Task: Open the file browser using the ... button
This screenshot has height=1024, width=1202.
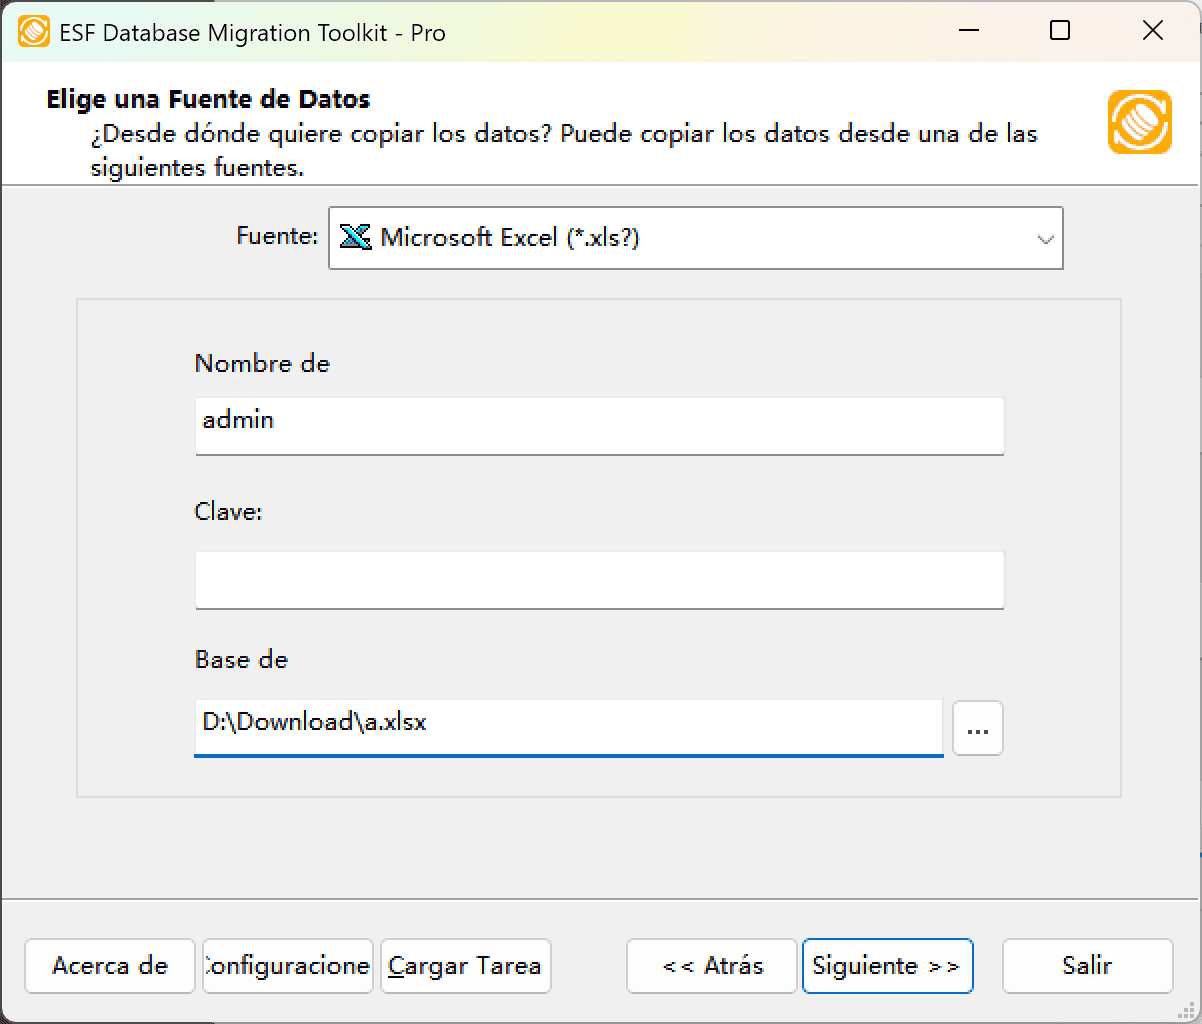Action: tap(977, 728)
